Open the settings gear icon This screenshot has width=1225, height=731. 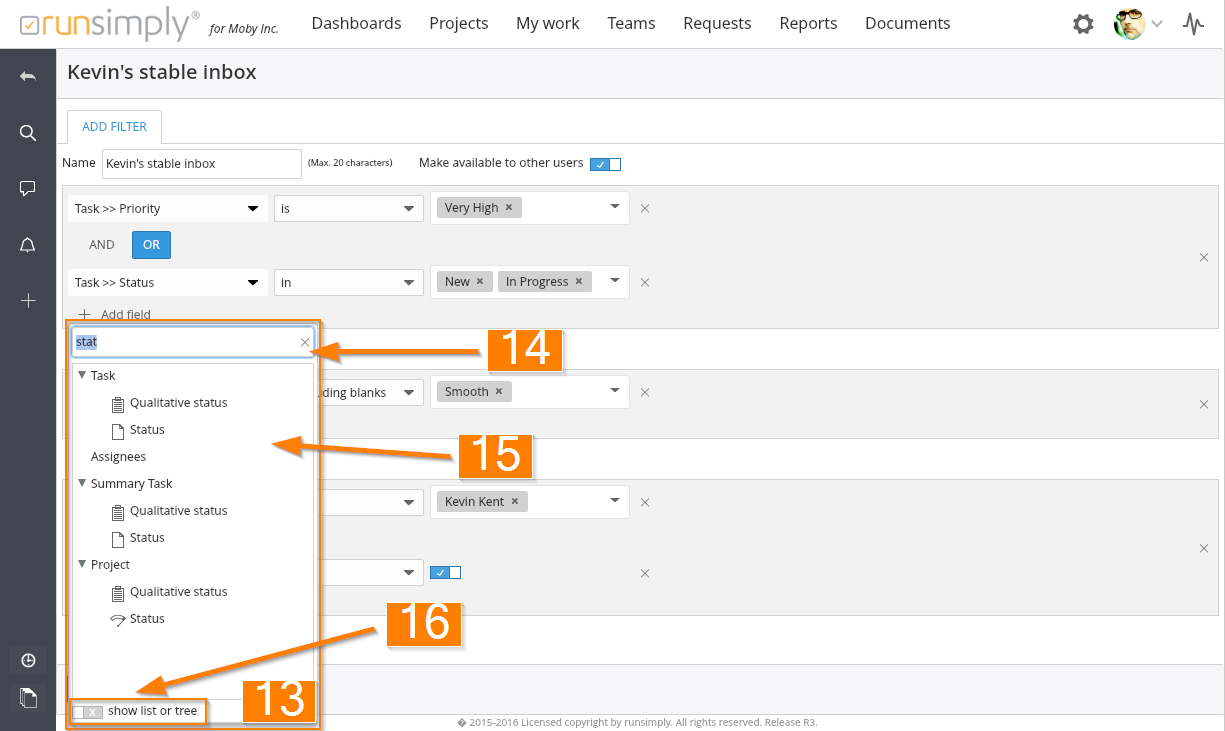tap(1083, 24)
